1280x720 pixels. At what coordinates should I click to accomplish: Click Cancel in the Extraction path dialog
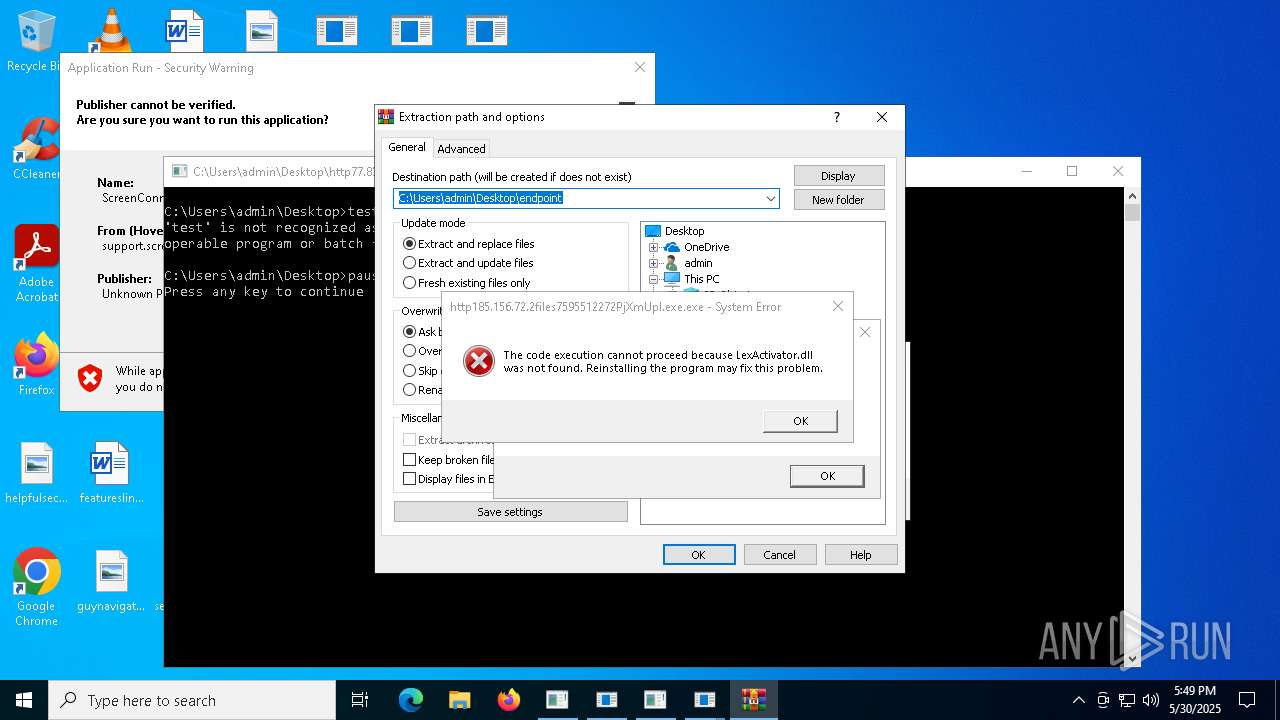(780, 555)
